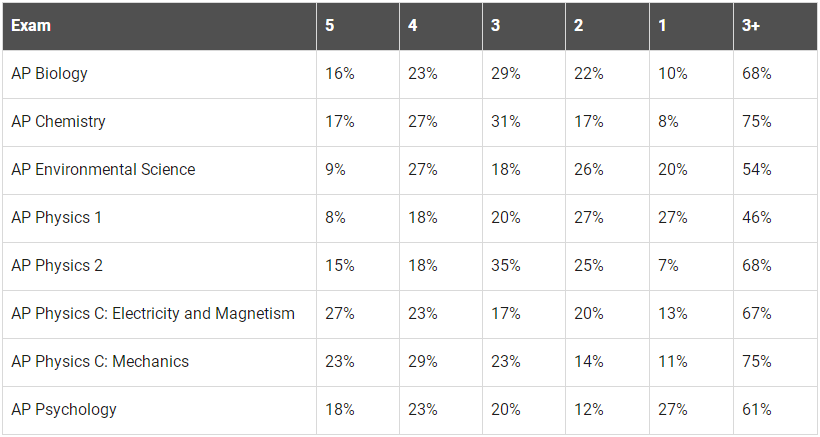This screenshot has width=820, height=437.
Task: Click the Exam column header
Action: point(31,26)
